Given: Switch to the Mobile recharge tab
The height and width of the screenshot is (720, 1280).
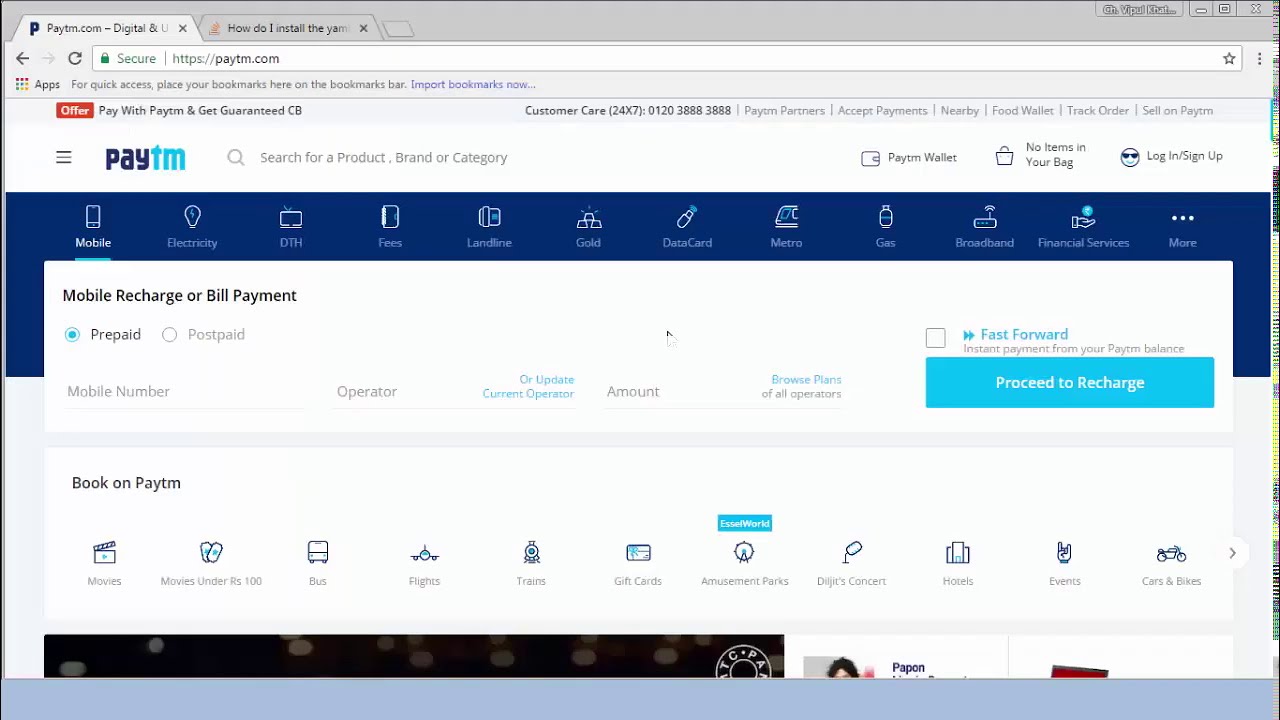Looking at the screenshot, I should 93,227.
